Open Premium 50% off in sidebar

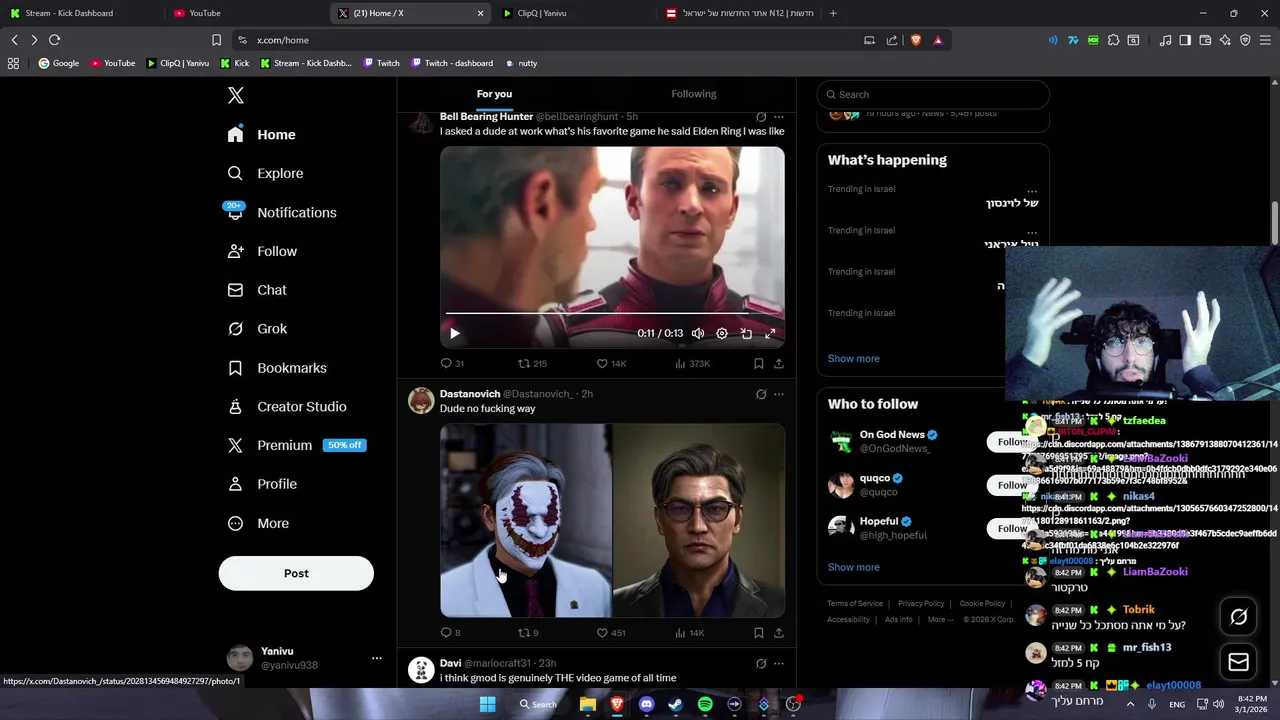click(296, 445)
